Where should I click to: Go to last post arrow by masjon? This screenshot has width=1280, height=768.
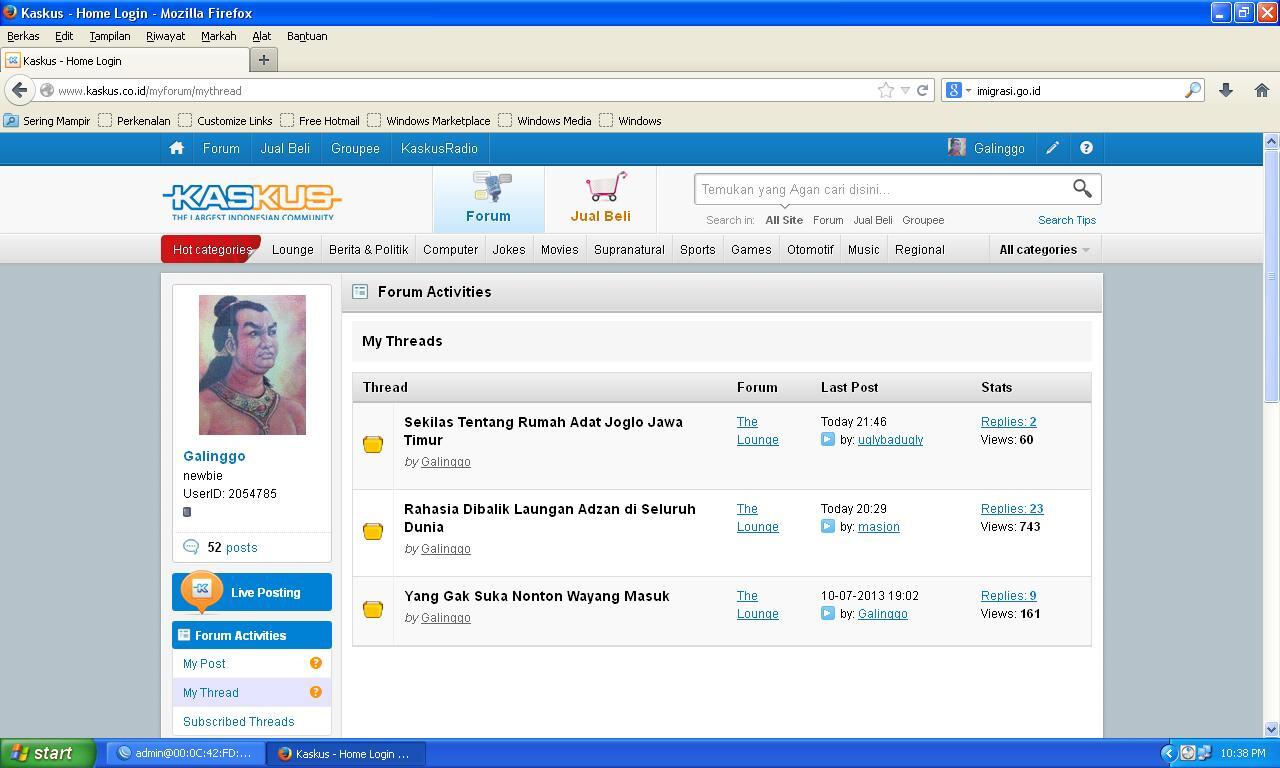coord(827,526)
